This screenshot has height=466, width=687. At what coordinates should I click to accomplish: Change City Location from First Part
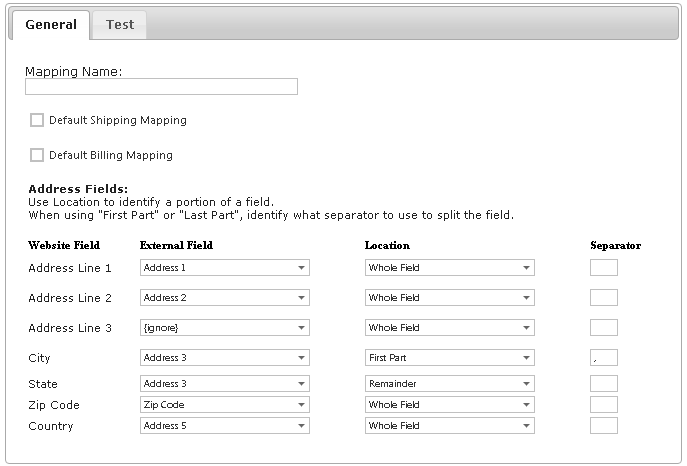click(x=449, y=358)
